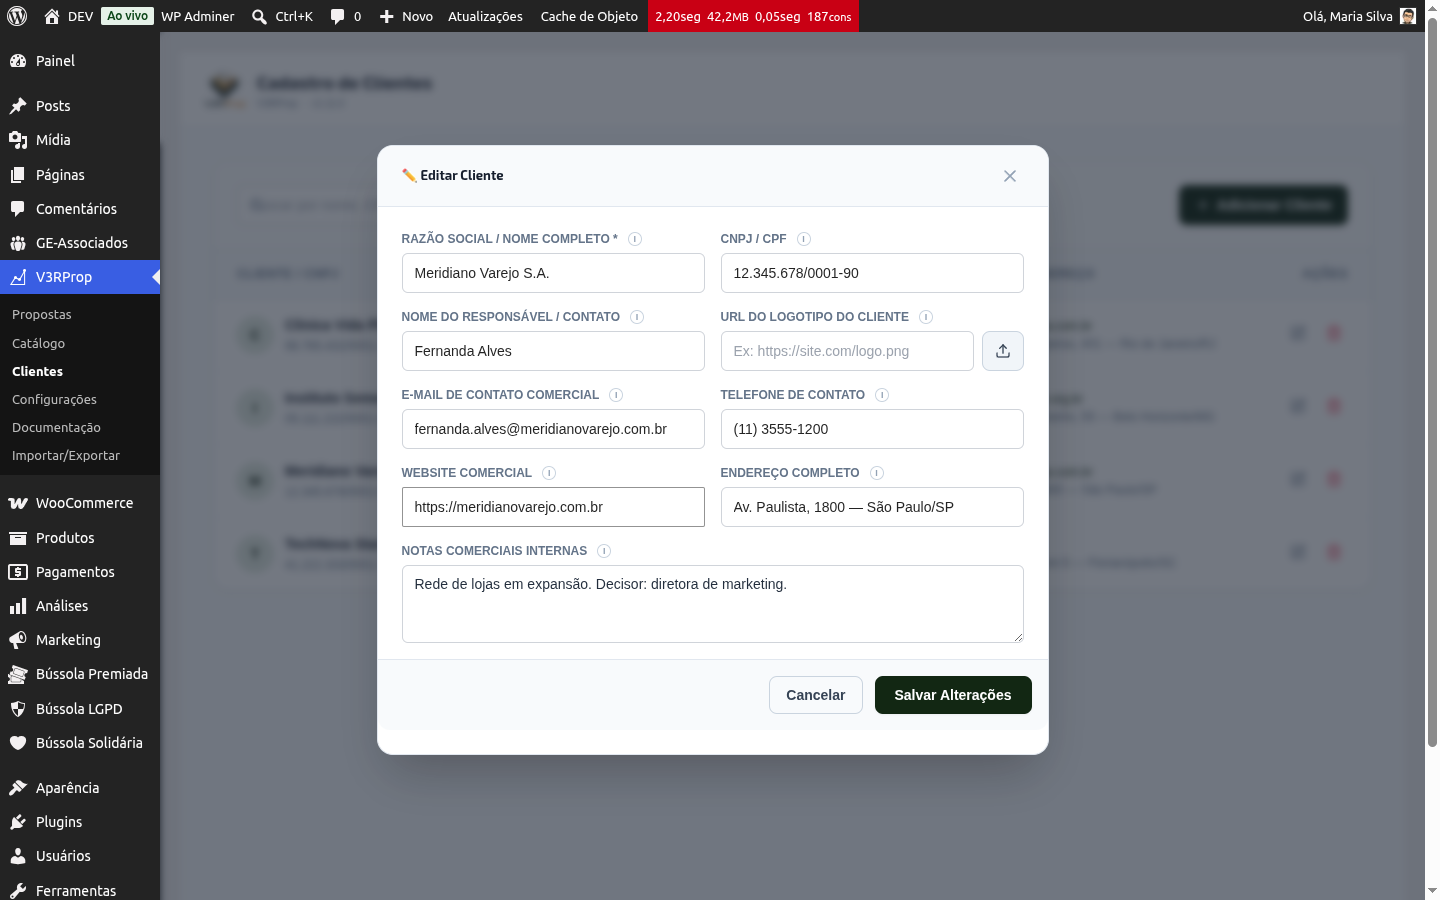Click the Comentários sidebar icon

18,209
